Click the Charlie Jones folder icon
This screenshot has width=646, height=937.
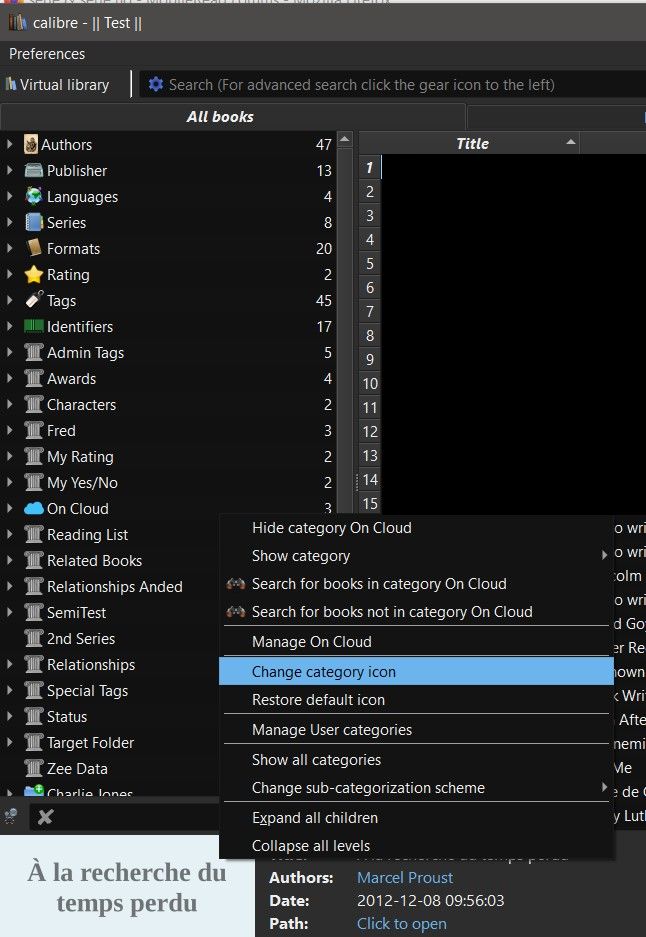click(33, 791)
